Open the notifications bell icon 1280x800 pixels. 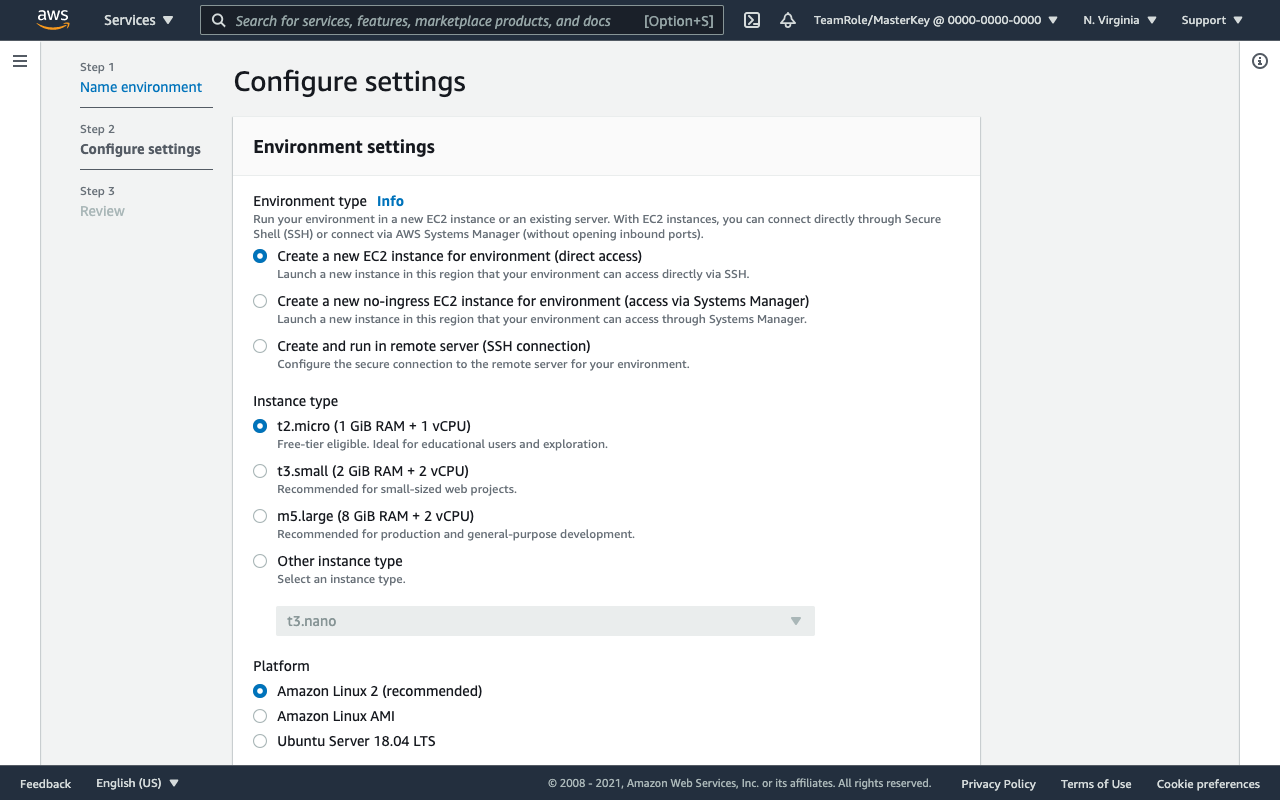coord(788,20)
